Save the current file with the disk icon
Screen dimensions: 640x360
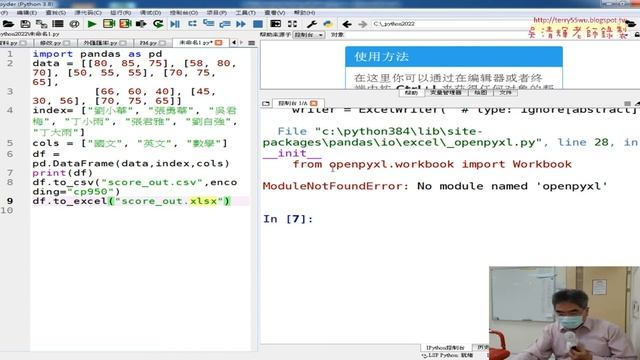(x=25, y=24)
